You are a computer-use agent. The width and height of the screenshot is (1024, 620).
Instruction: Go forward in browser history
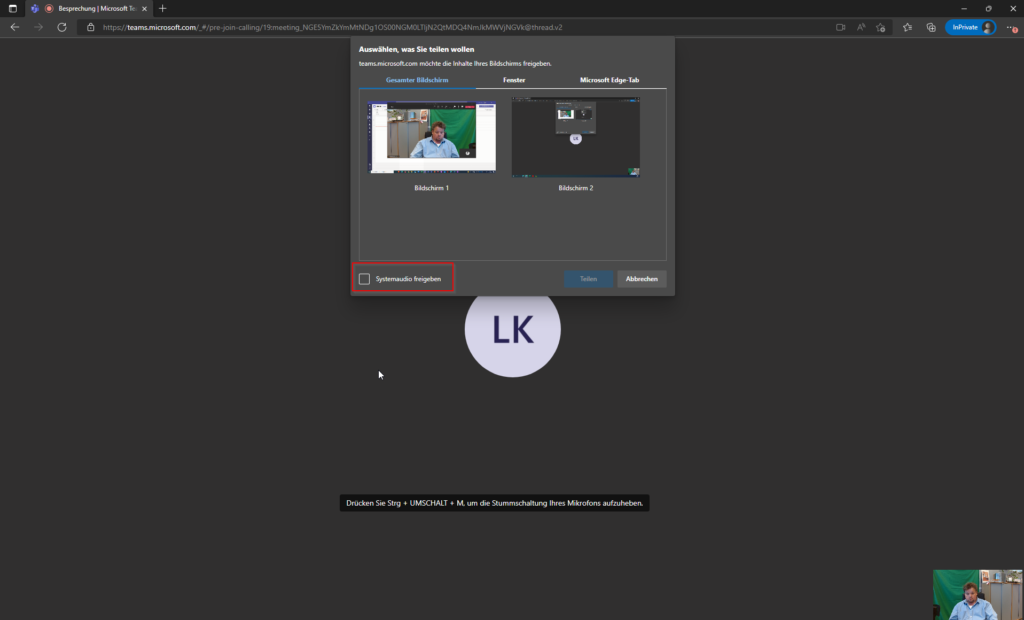pyautogui.click(x=39, y=27)
